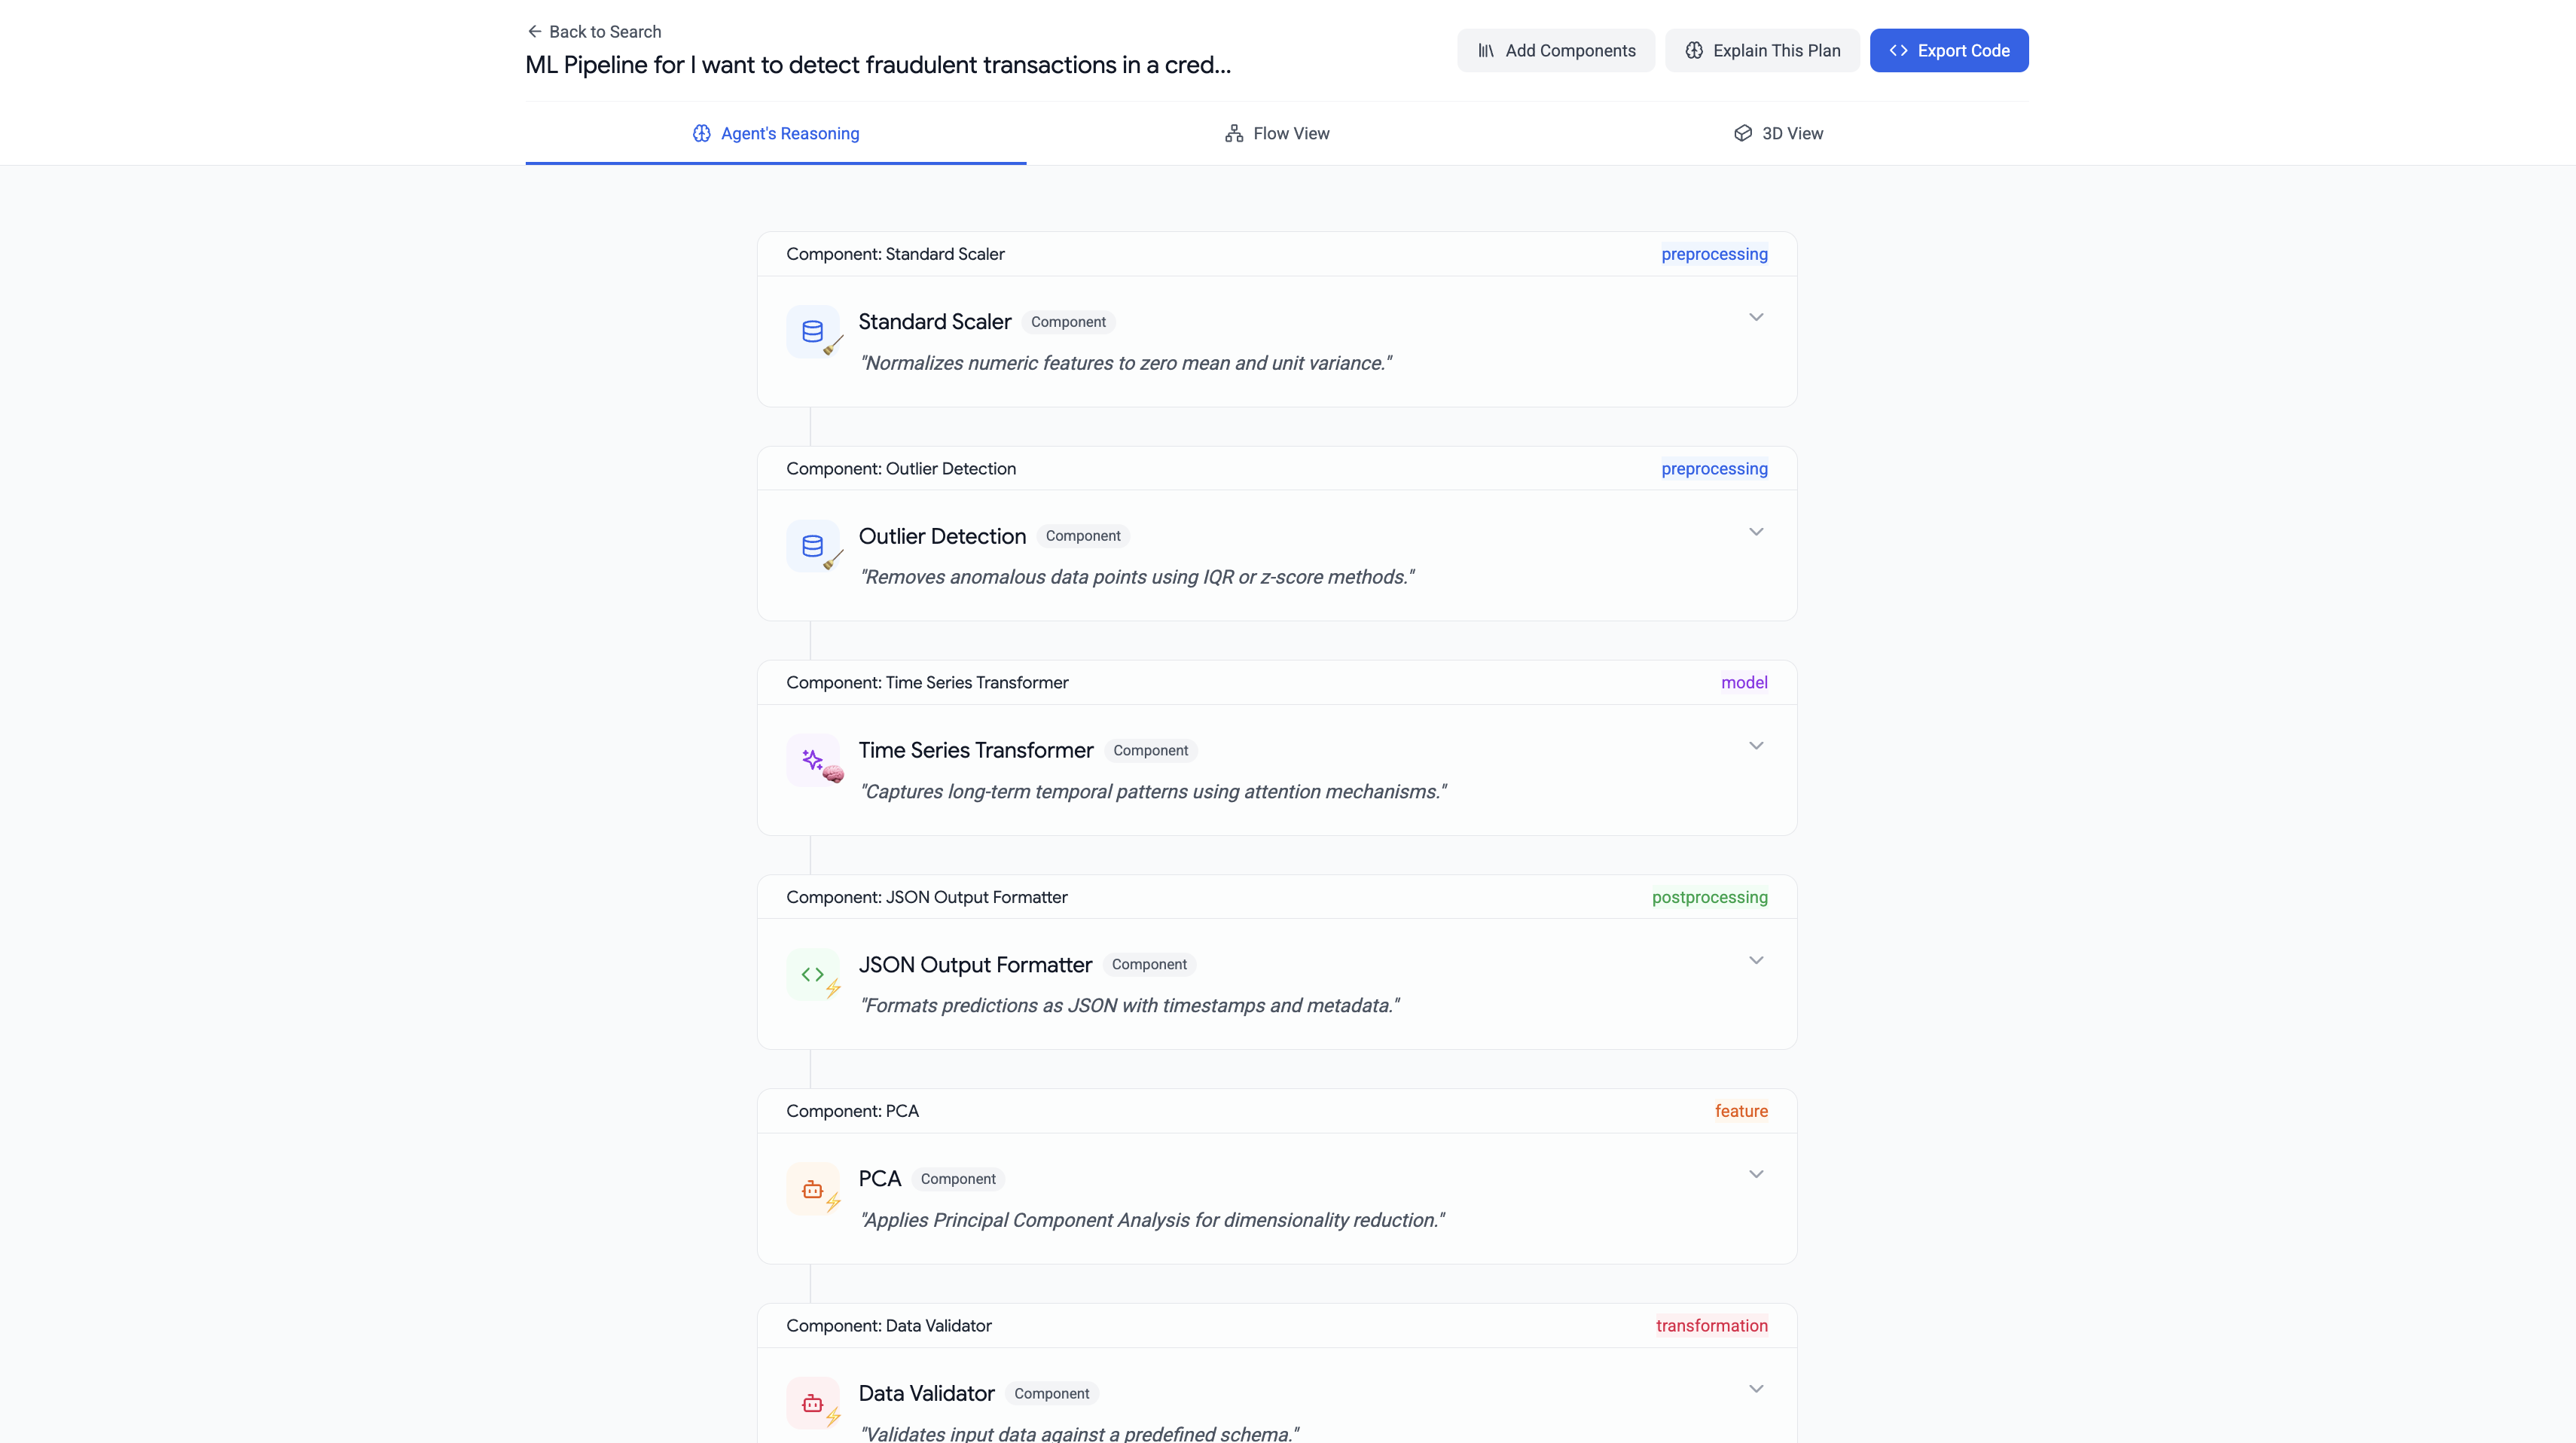This screenshot has width=2576, height=1443.
Task: Click the Data Validator robot icon
Action: pyautogui.click(x=812, y=1403)
